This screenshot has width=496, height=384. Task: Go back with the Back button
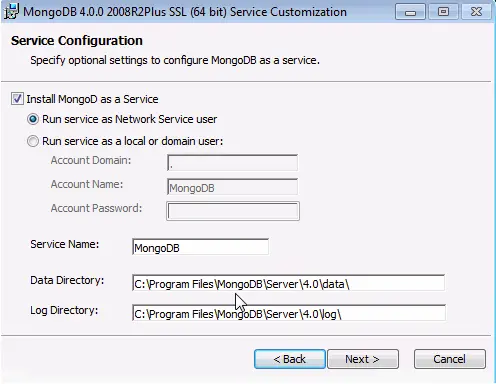pyautogui.click(x=289, y=359)
